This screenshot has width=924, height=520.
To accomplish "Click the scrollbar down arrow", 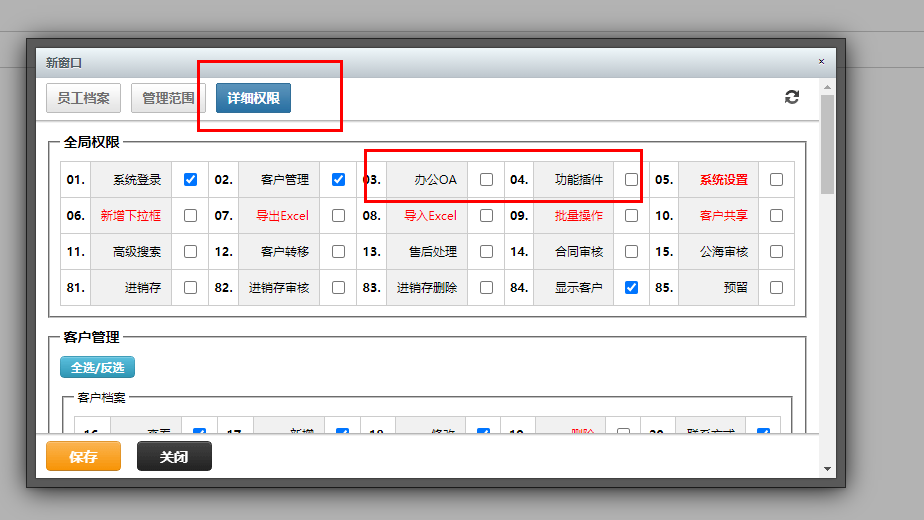I will 827,469.
